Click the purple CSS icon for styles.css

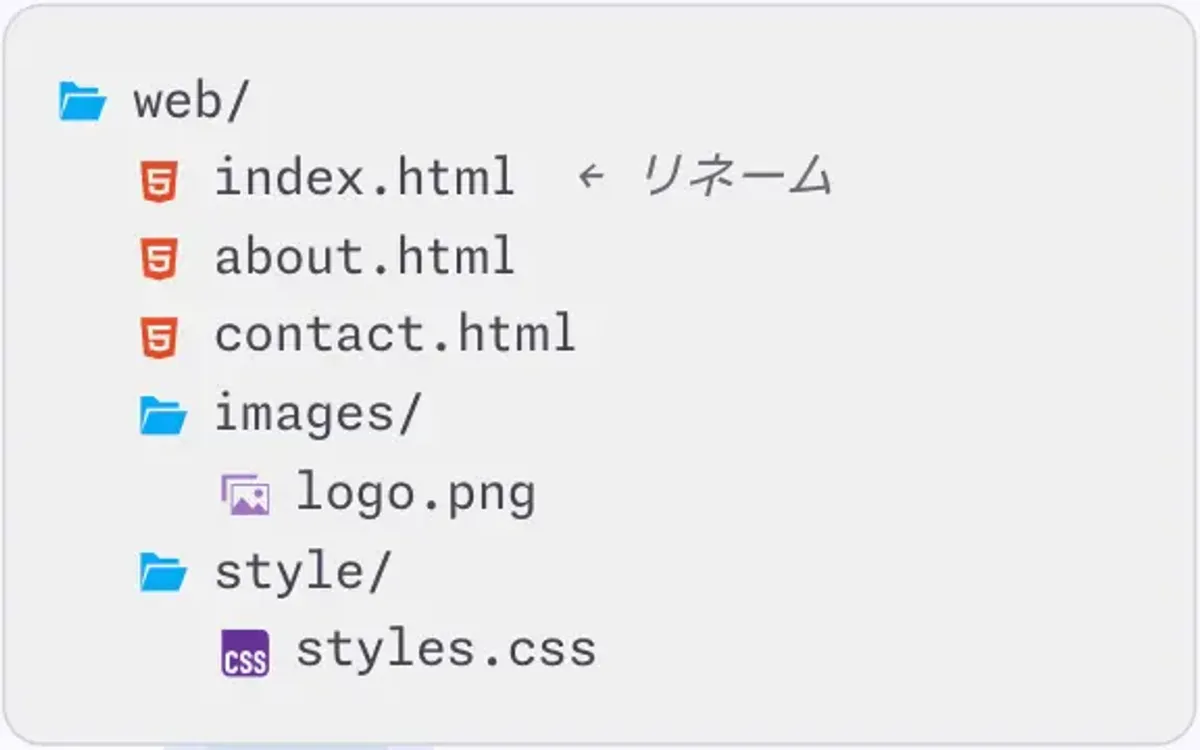(x=245, y=653)
